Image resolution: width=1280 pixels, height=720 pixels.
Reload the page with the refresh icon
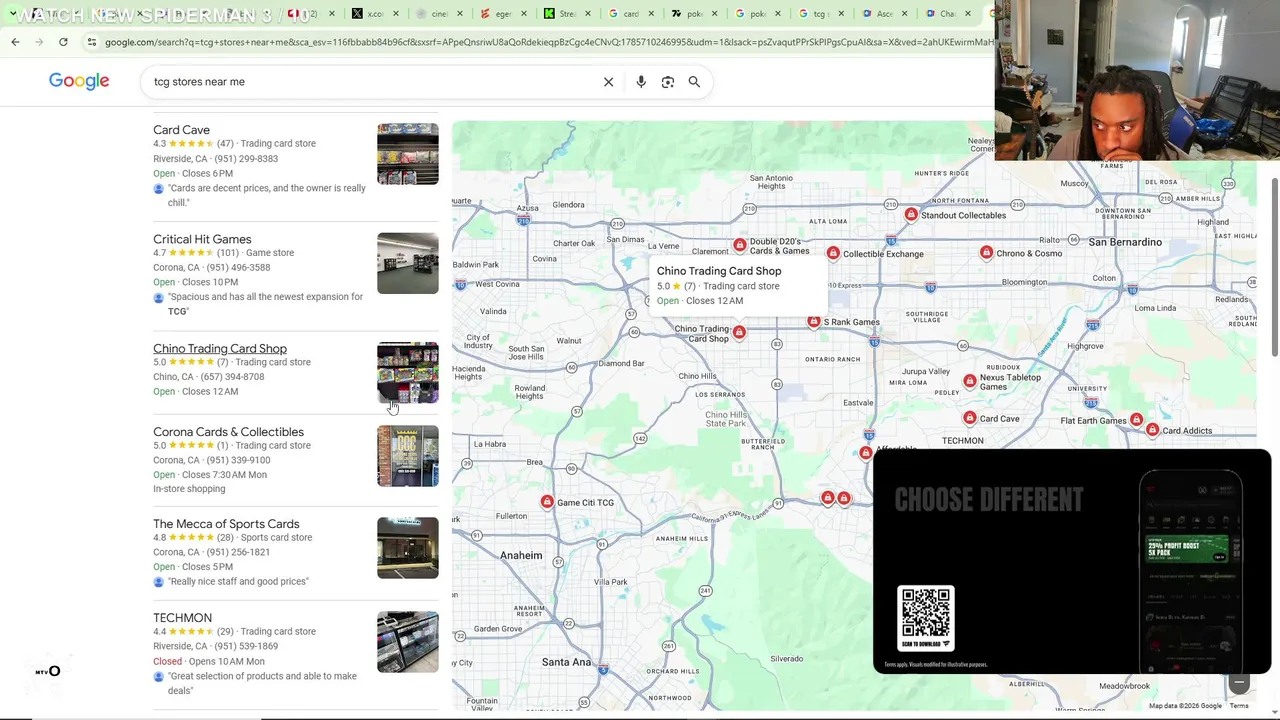[63, 42]
